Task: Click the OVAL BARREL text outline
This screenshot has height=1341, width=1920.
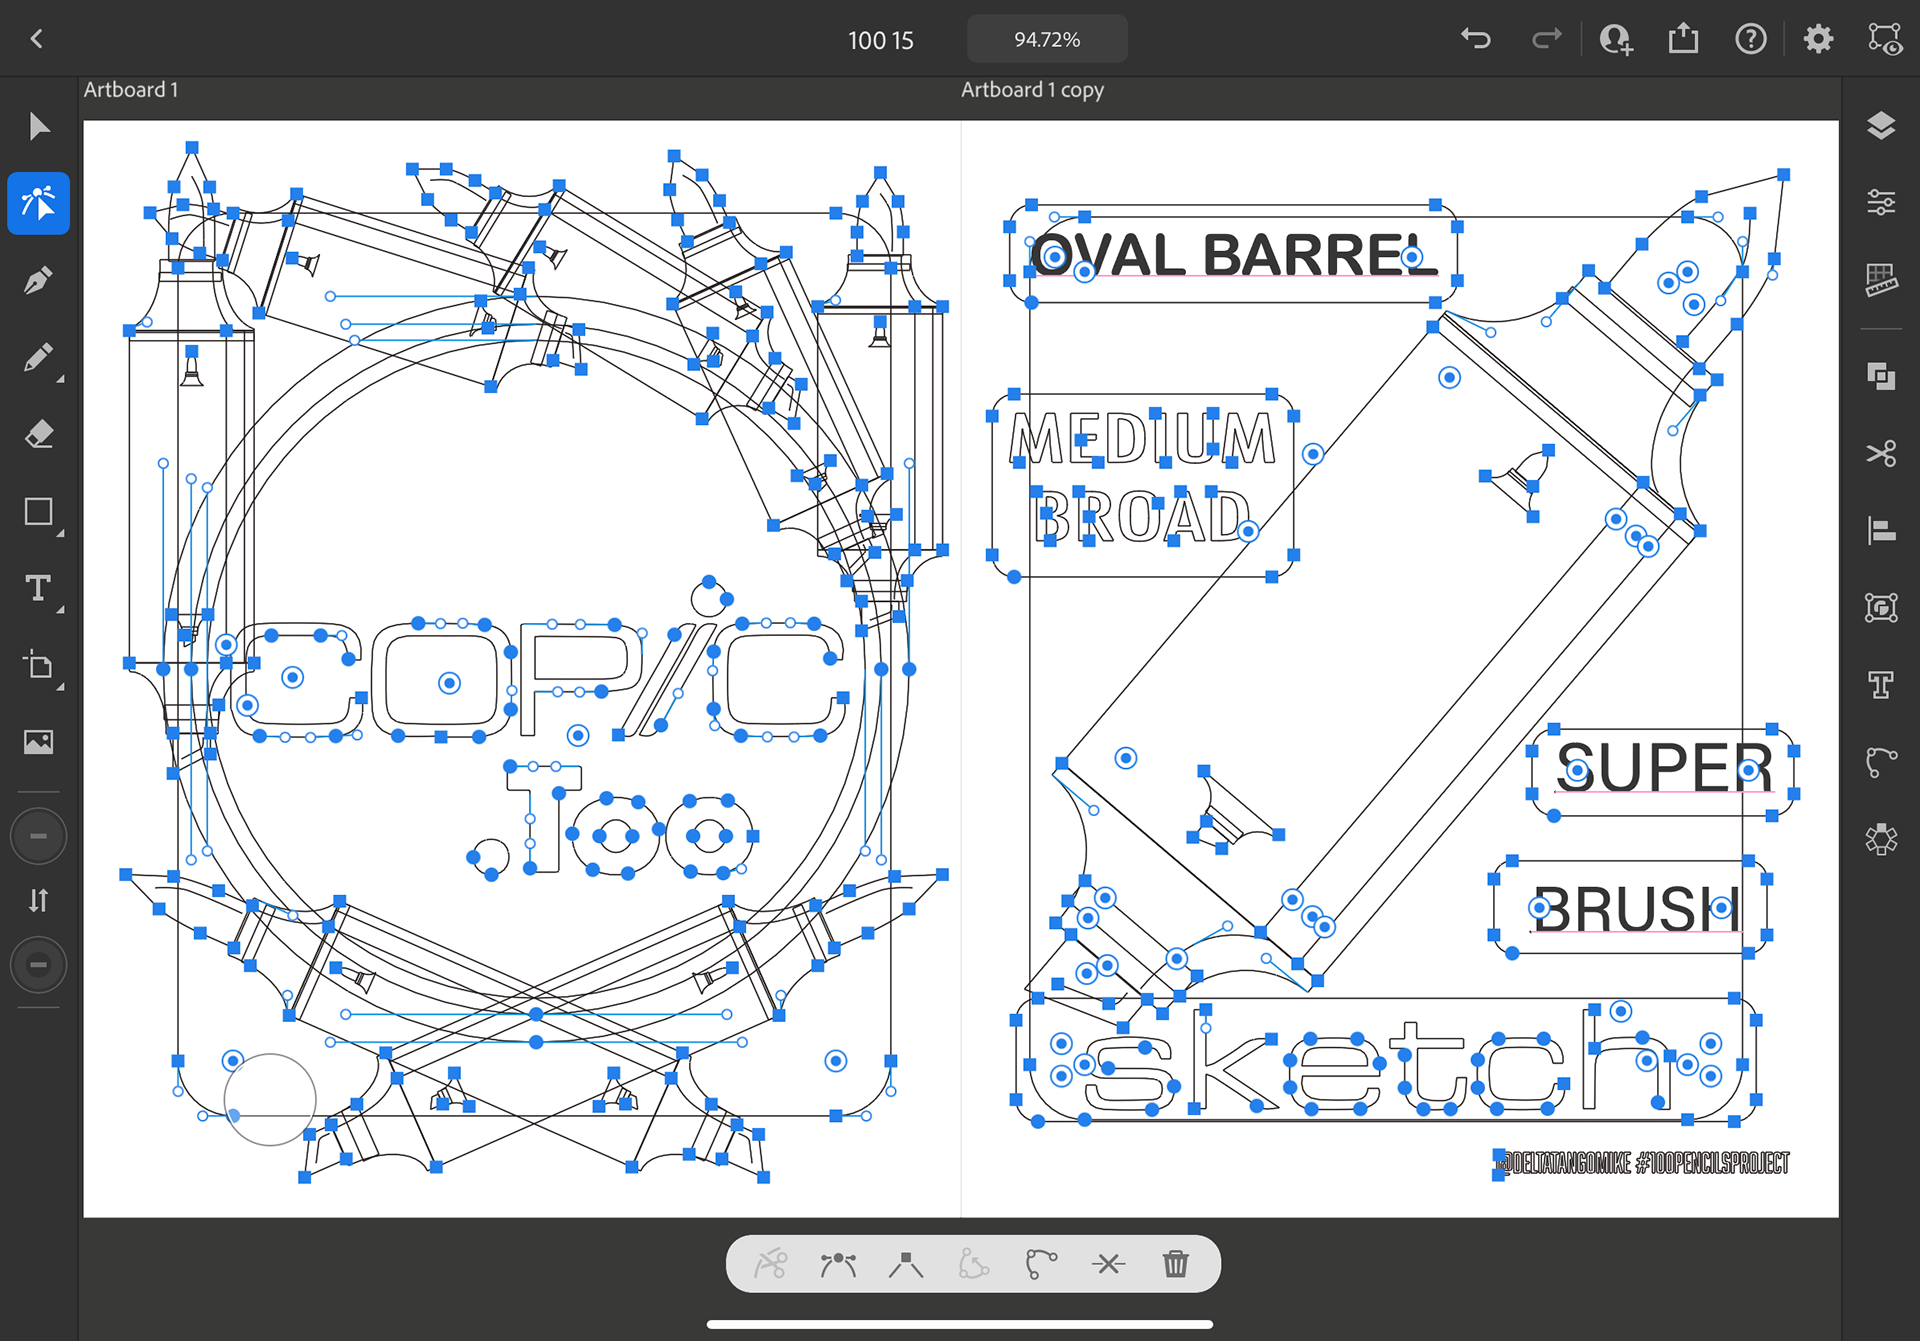Action: pos(1233,254)
